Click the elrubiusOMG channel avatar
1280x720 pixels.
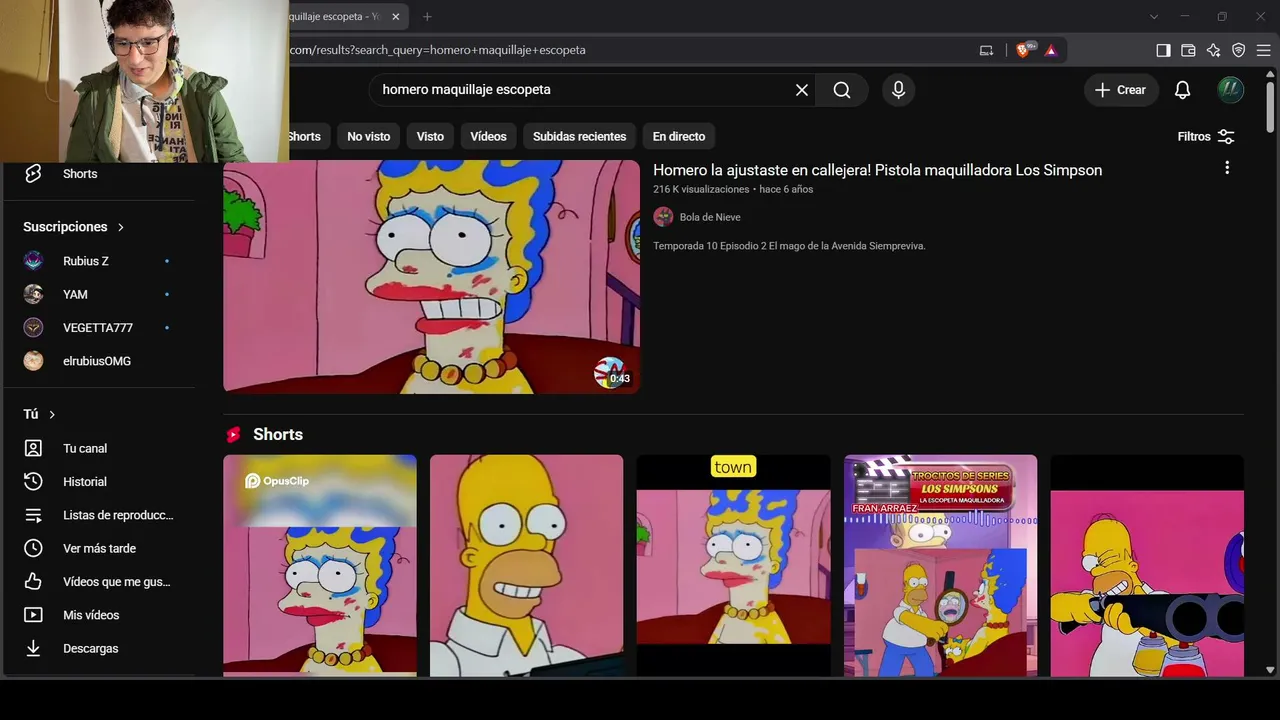point(34,361)
